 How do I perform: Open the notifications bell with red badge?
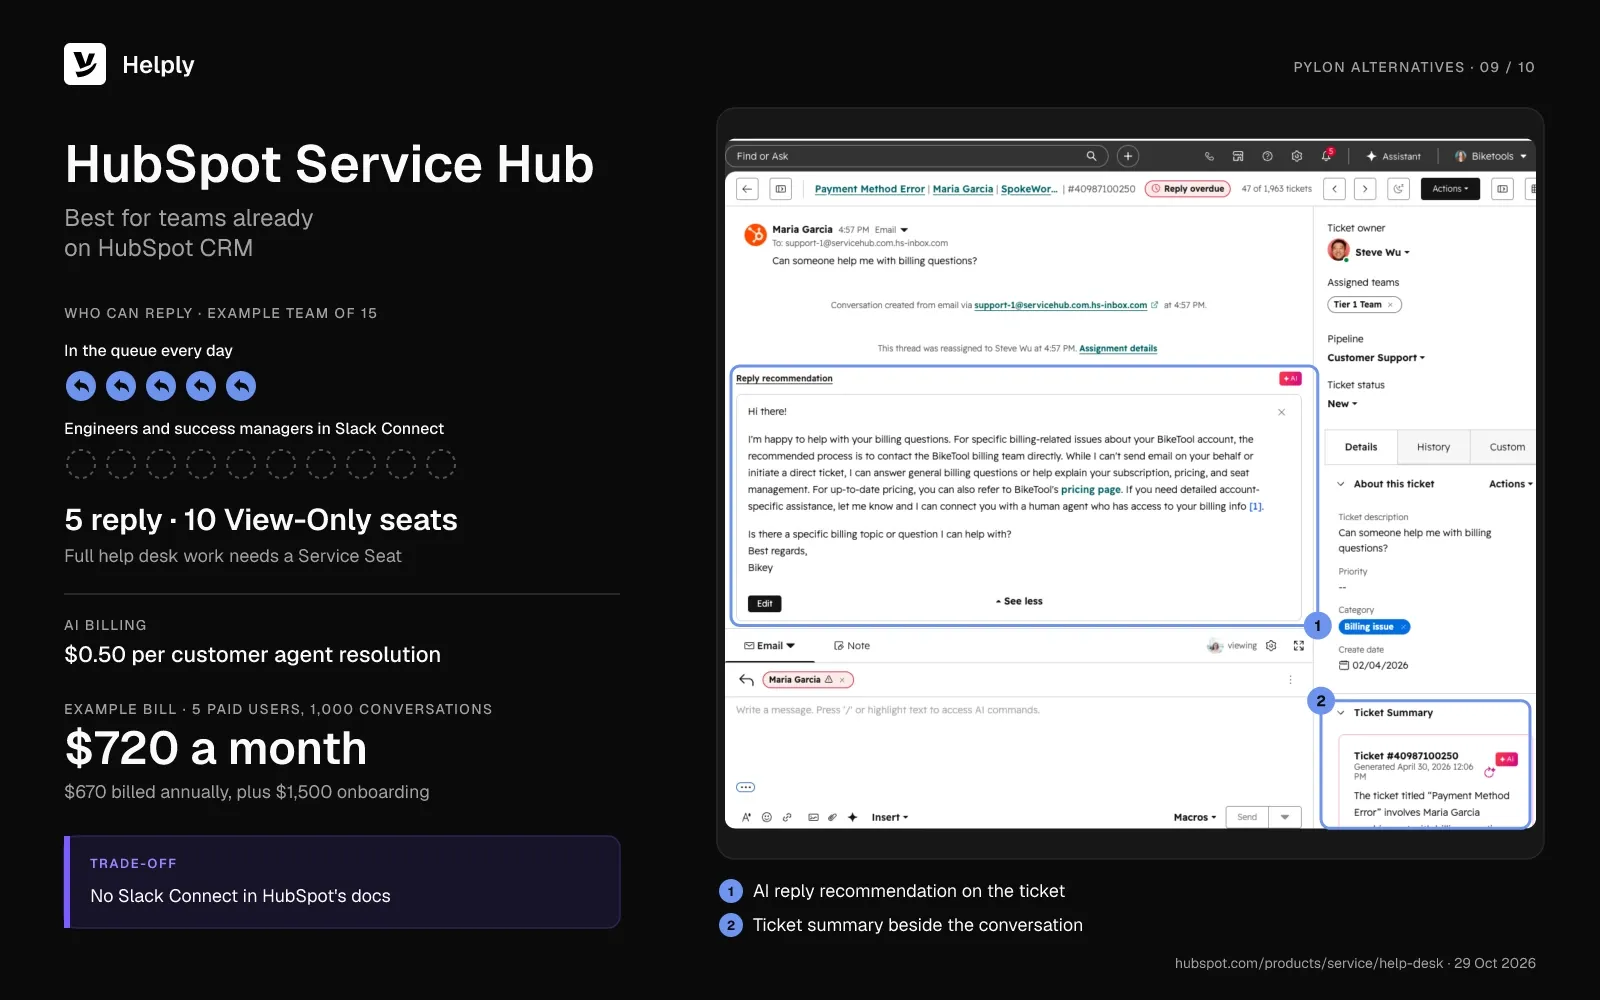tap(1327, 155)
